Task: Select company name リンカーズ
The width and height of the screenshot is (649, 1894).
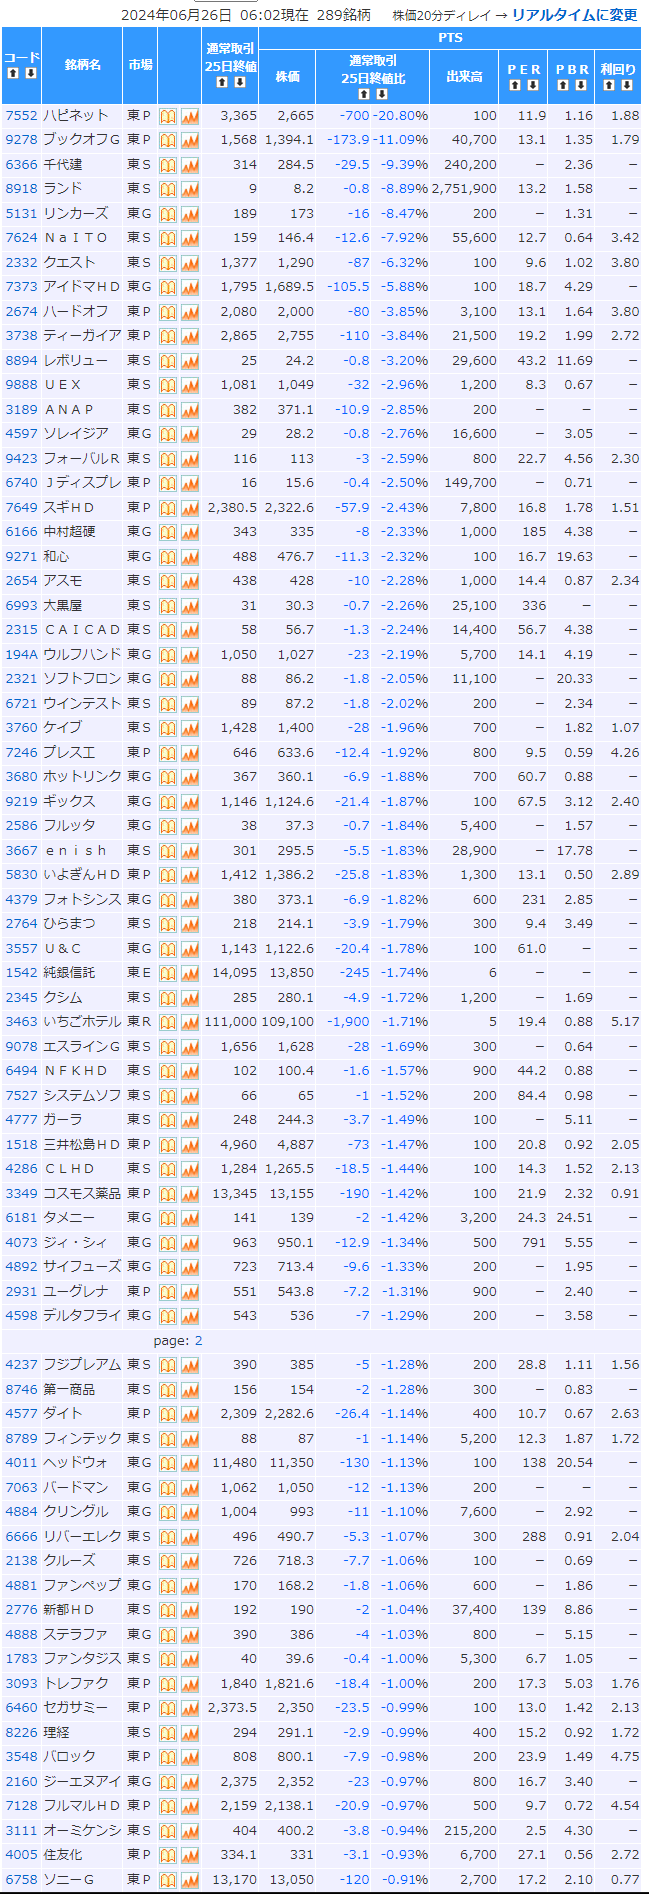Action: pos(76,214)
